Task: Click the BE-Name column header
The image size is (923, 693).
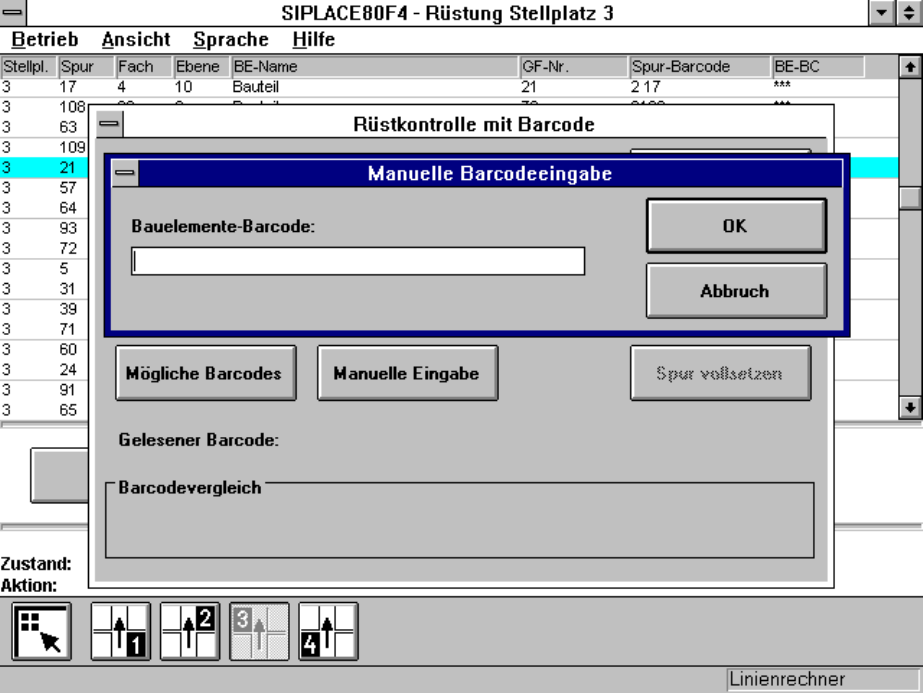Action: click(375, 67)
